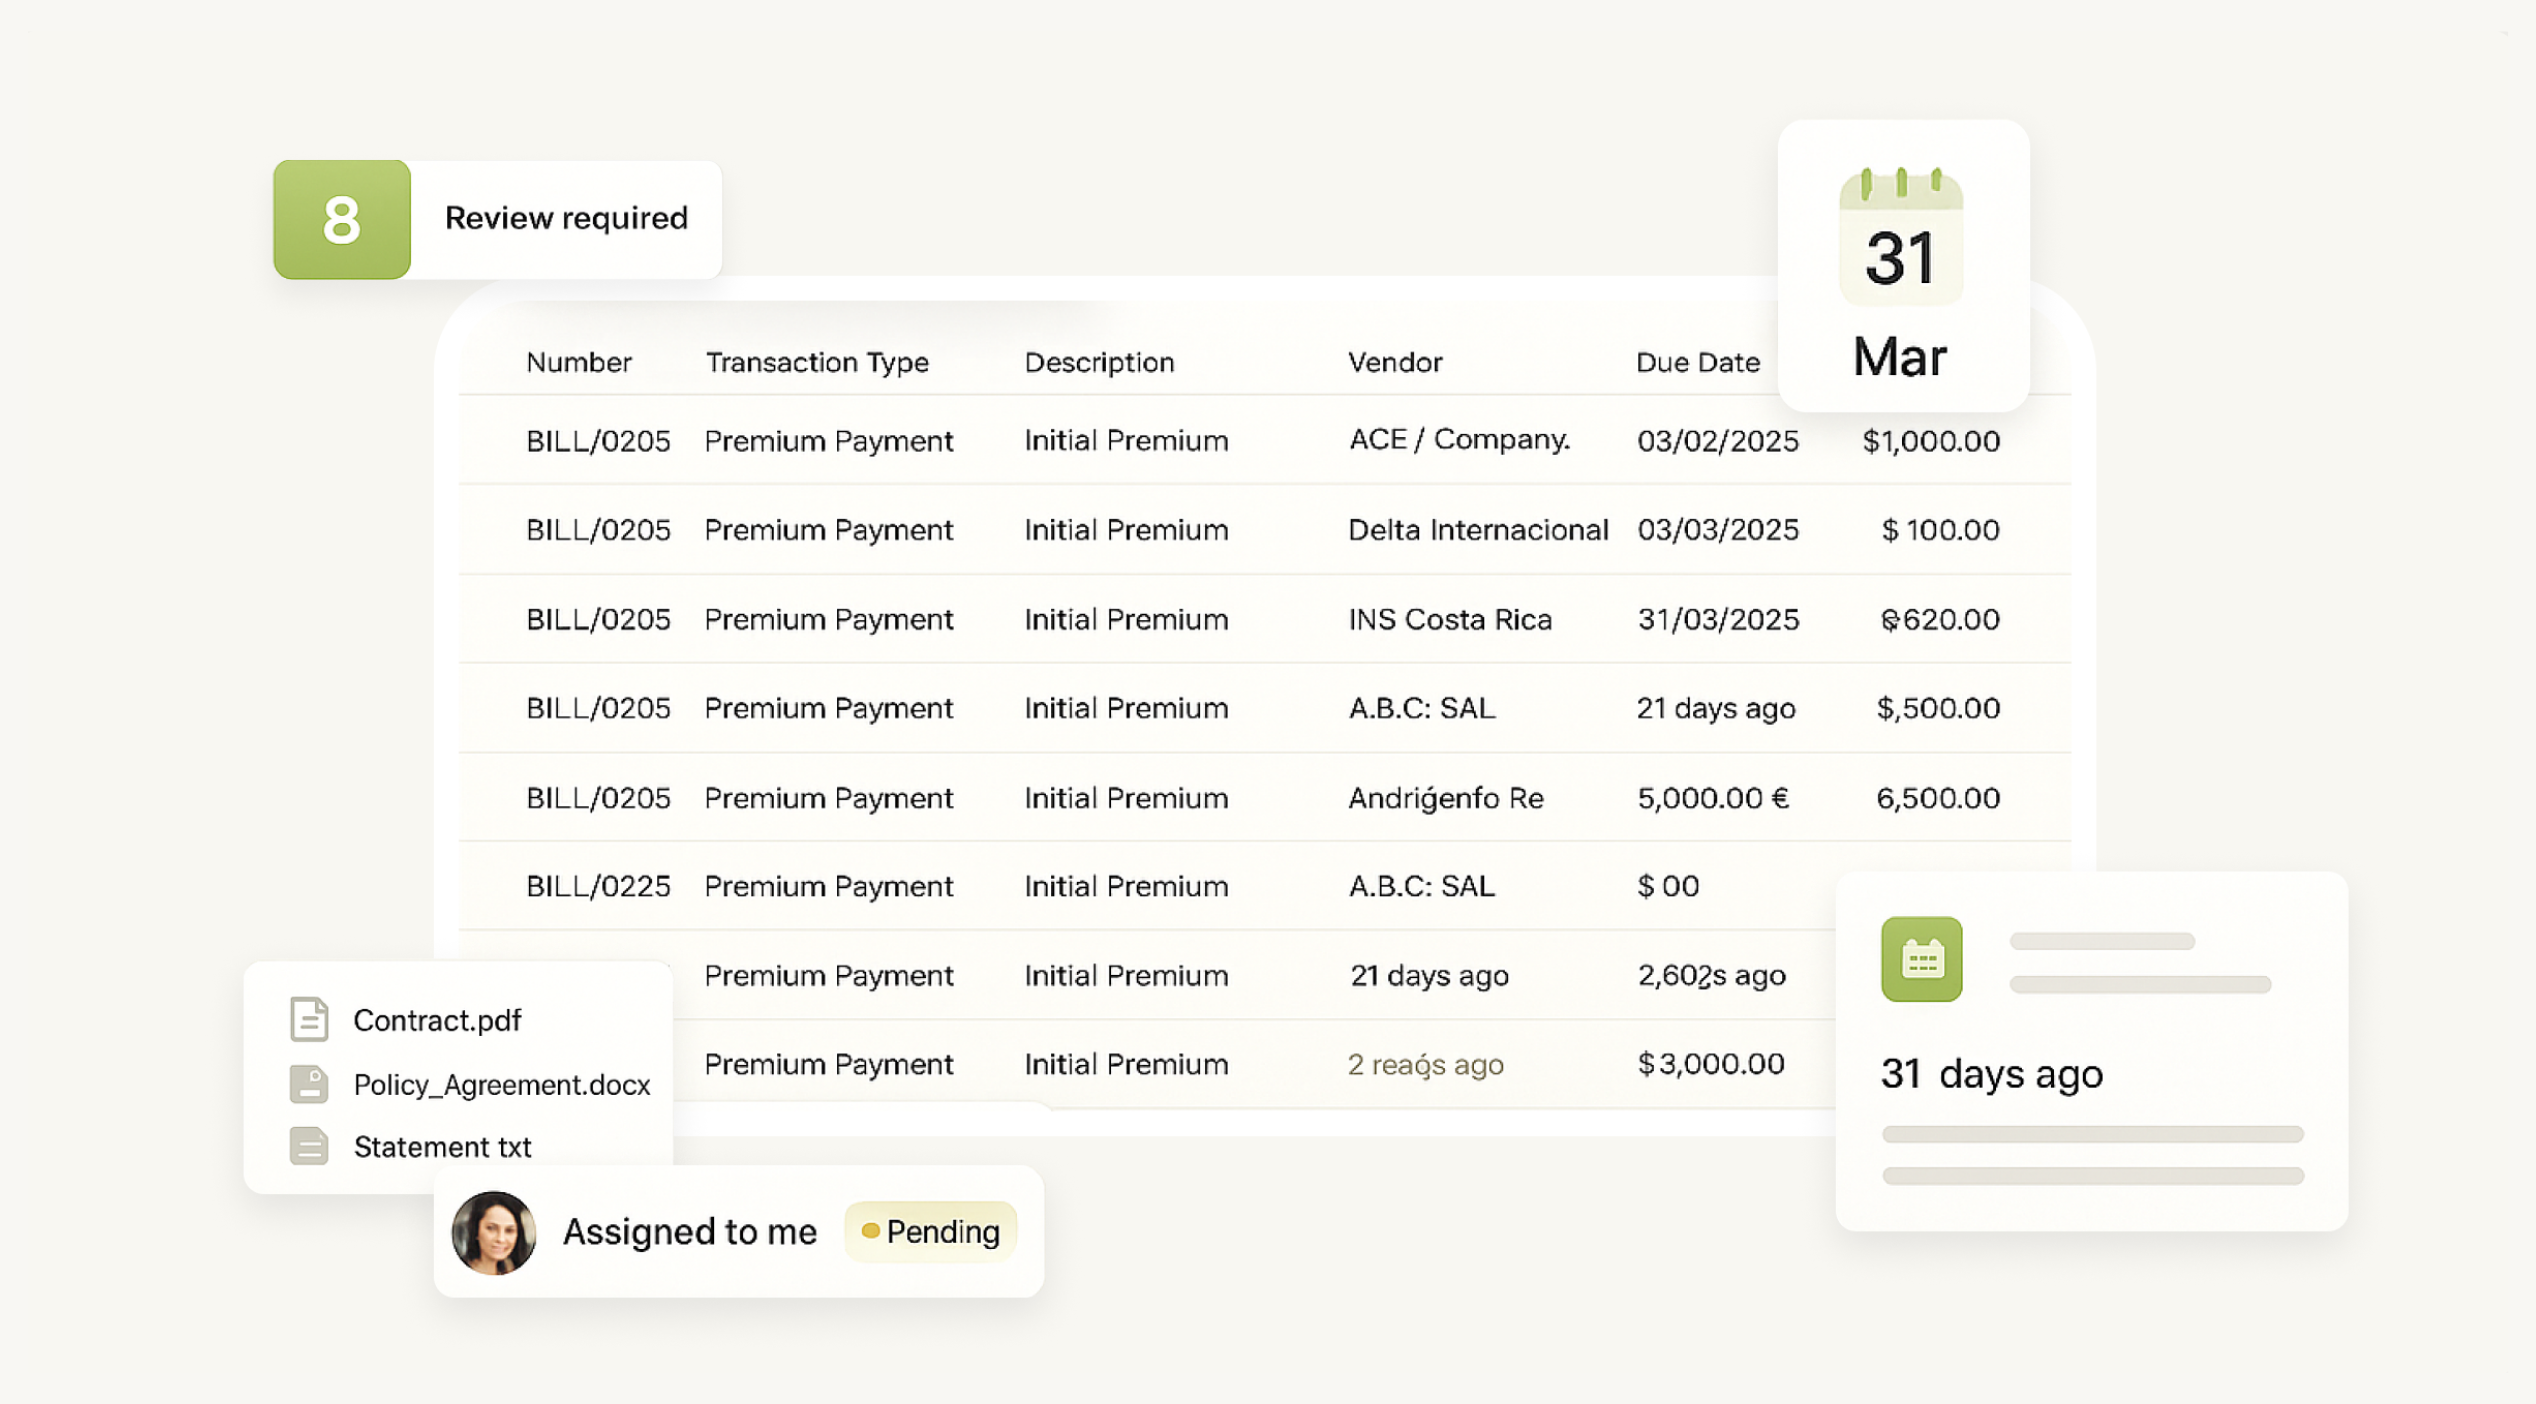This screenshot has width=2536, height=1404.
Task: Click the green number 8 badge
Action: pyautogui.click(x=342, y=219)
